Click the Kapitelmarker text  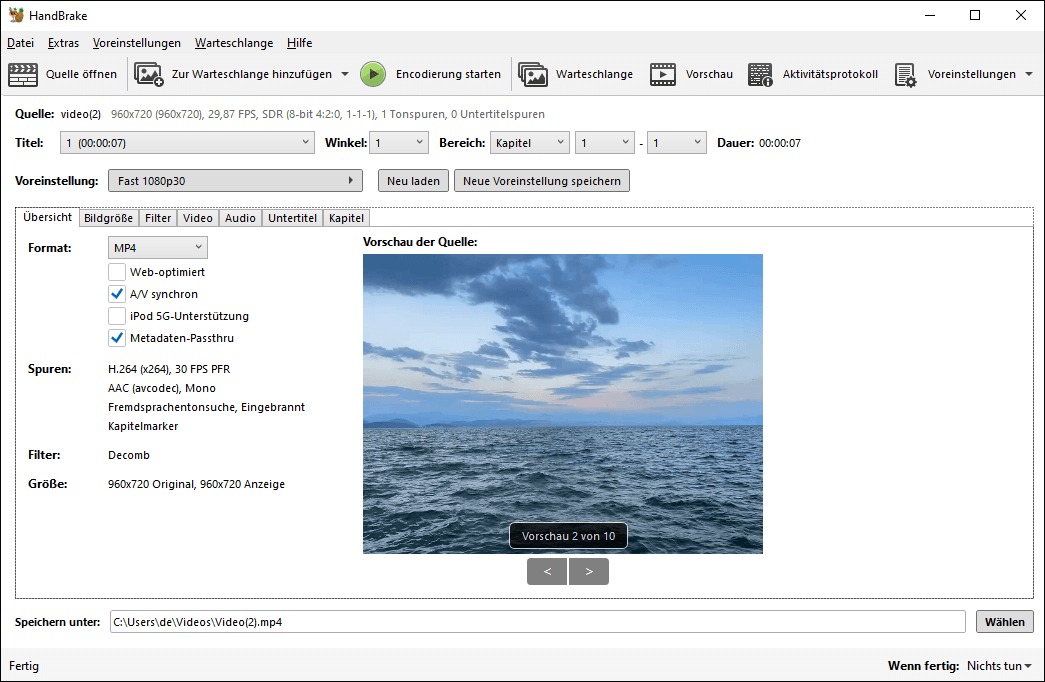pyautogui.click(x=143, y=426)
